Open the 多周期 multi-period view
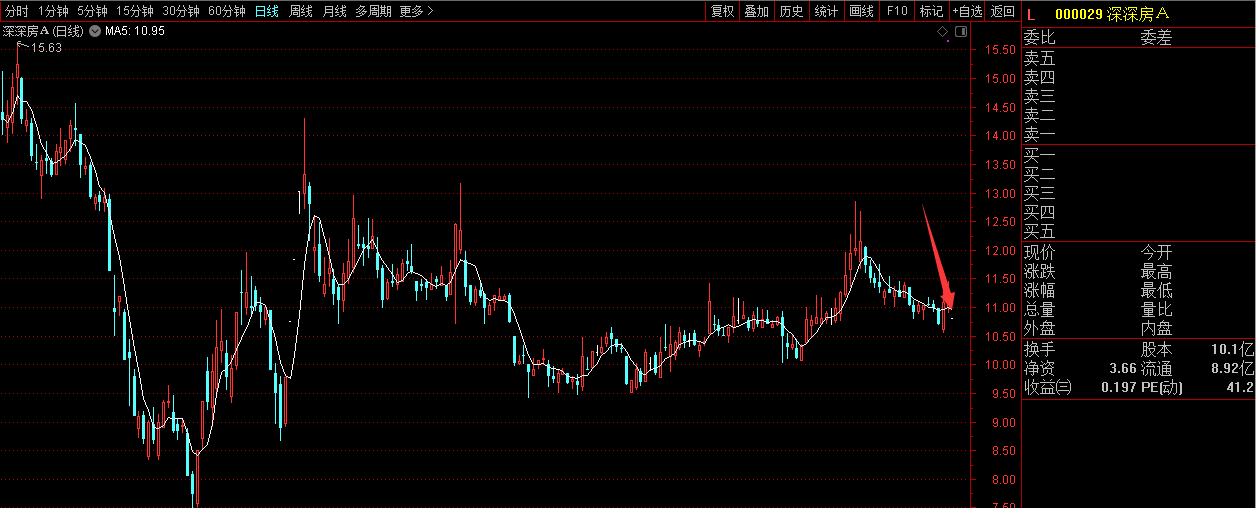The width and height of the screenshot is (1257, 508). coord(373,11)
